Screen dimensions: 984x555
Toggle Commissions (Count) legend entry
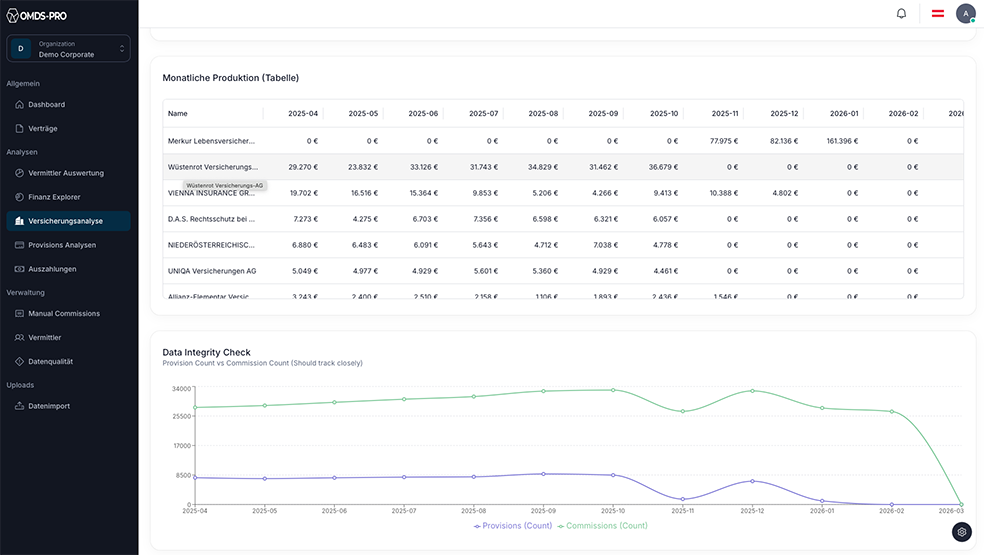(x=602, y=525)
